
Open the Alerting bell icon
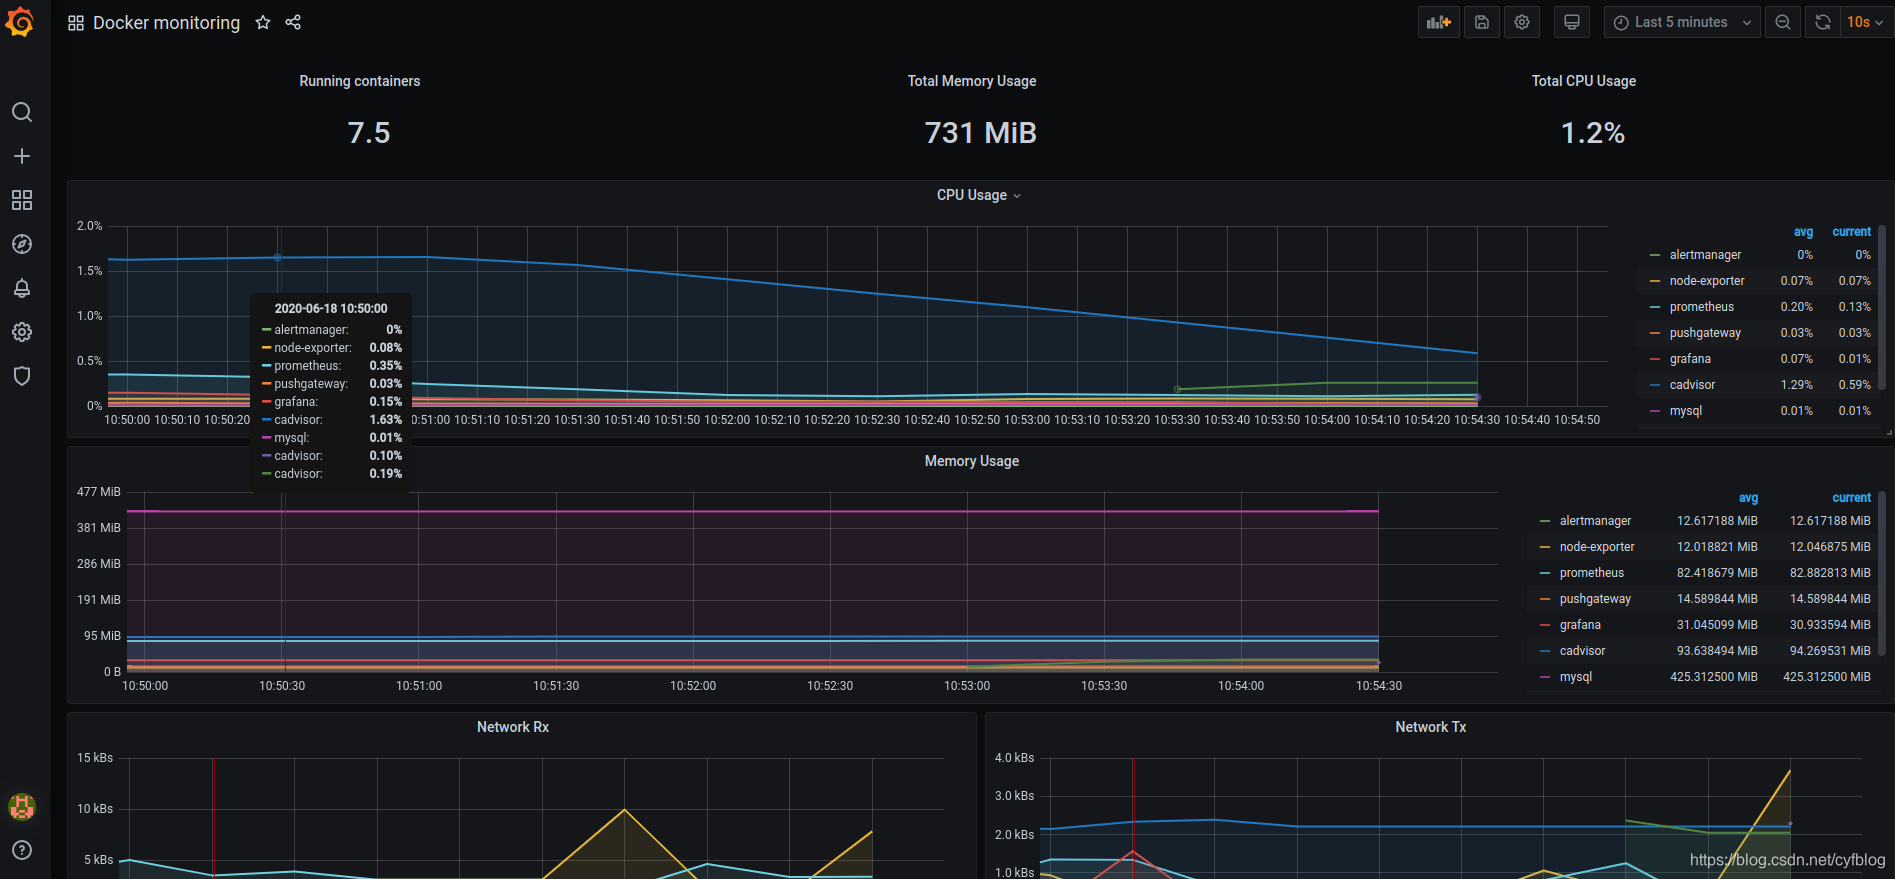click(x=22, y=288)
